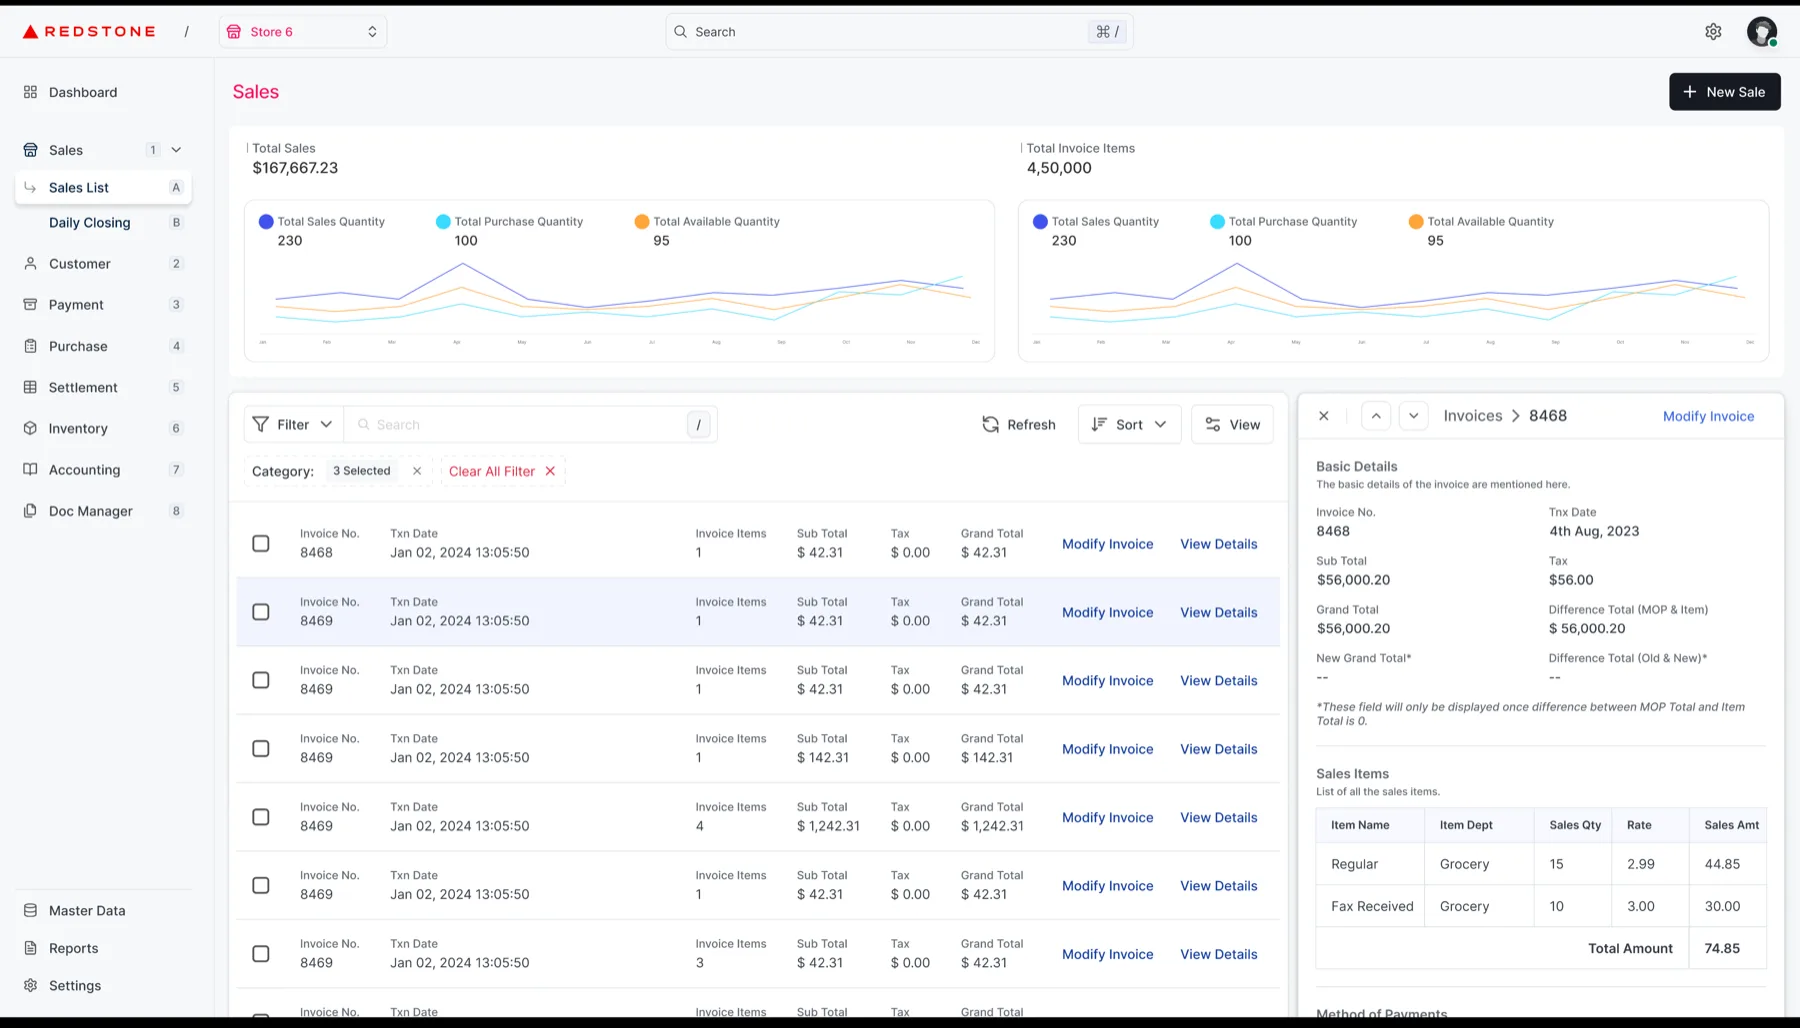Open the settings gear icon in header

click(1713, 32)
